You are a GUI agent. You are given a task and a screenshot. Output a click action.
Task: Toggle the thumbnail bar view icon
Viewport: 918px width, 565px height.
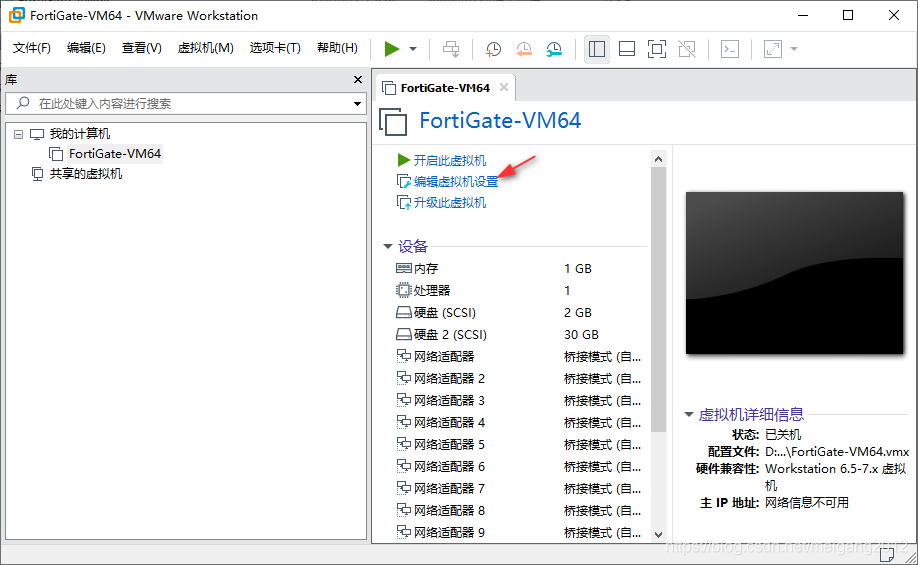627,49
